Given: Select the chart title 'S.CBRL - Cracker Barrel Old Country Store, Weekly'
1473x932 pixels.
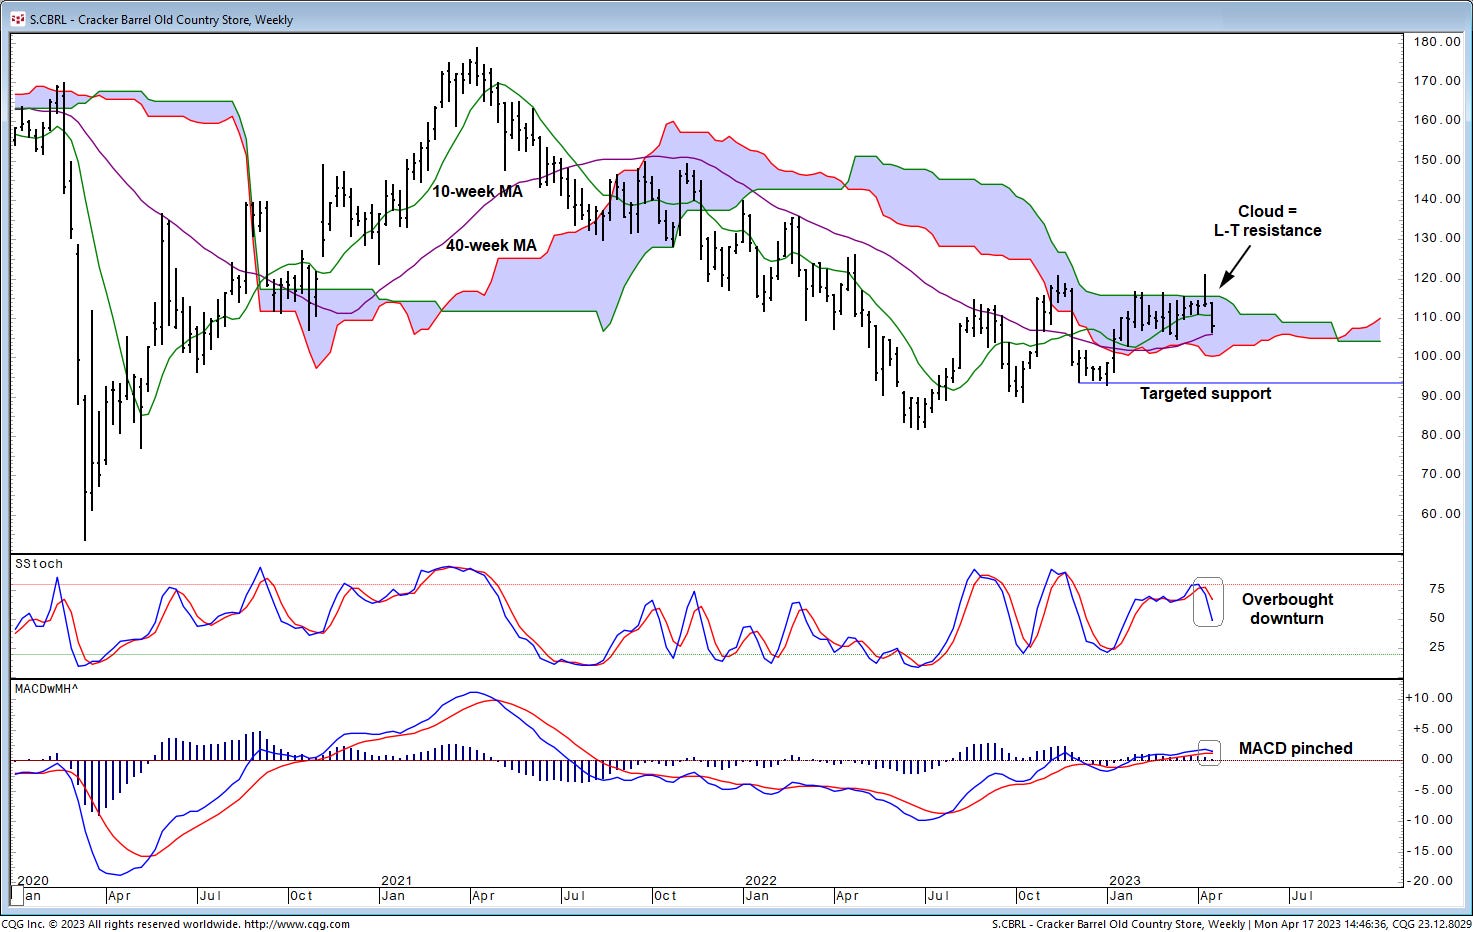Looking at the screenshot, I should (x=161, y=19).
